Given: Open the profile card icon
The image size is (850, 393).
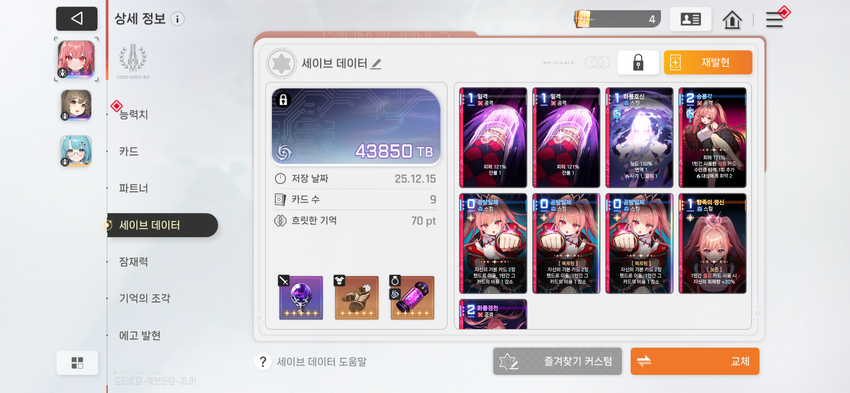Looking at the screenshot, I should (690, 20).
